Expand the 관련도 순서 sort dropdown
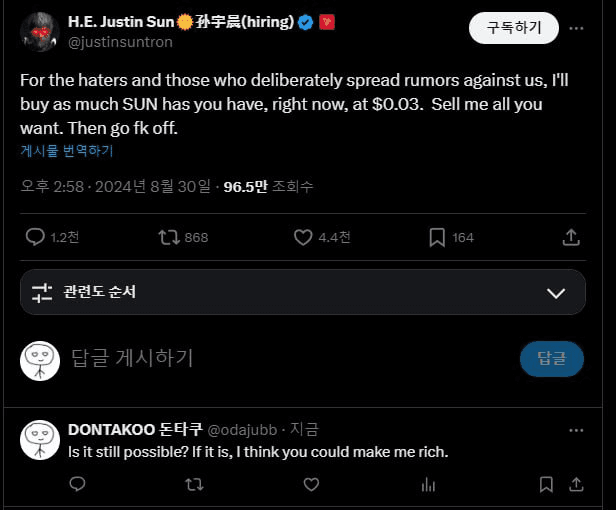 pos(556,292)
